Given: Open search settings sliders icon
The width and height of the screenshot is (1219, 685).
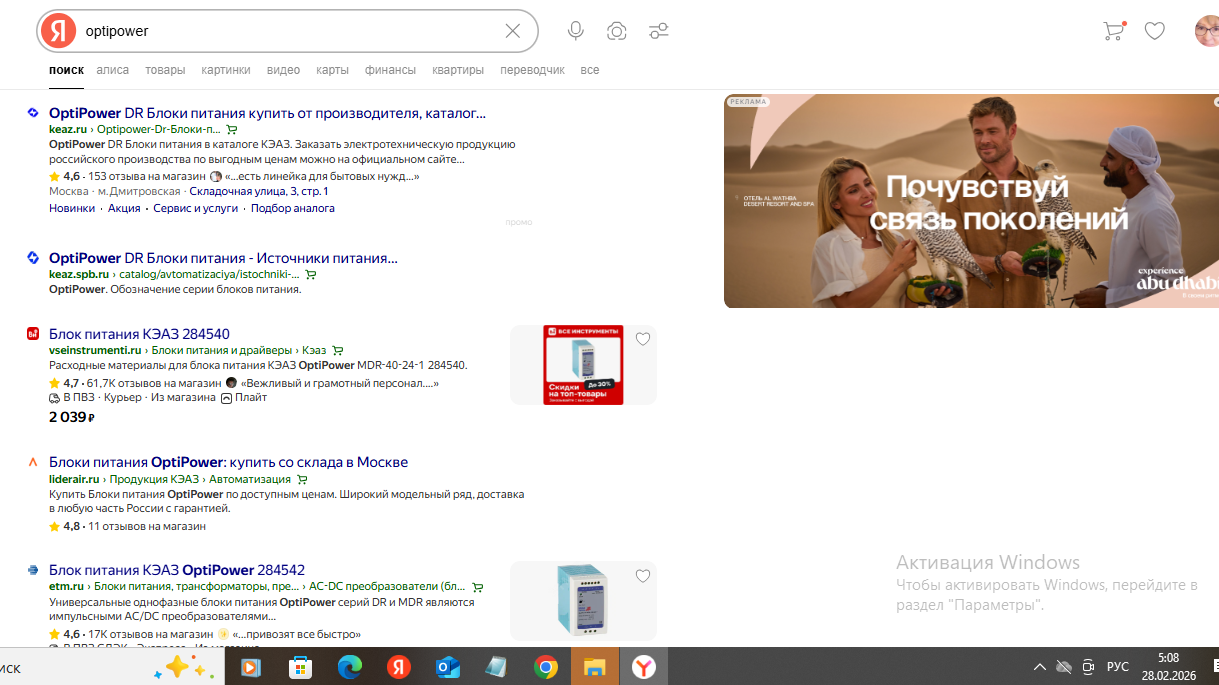Looking at the screenshot, I should pos(658,31).
